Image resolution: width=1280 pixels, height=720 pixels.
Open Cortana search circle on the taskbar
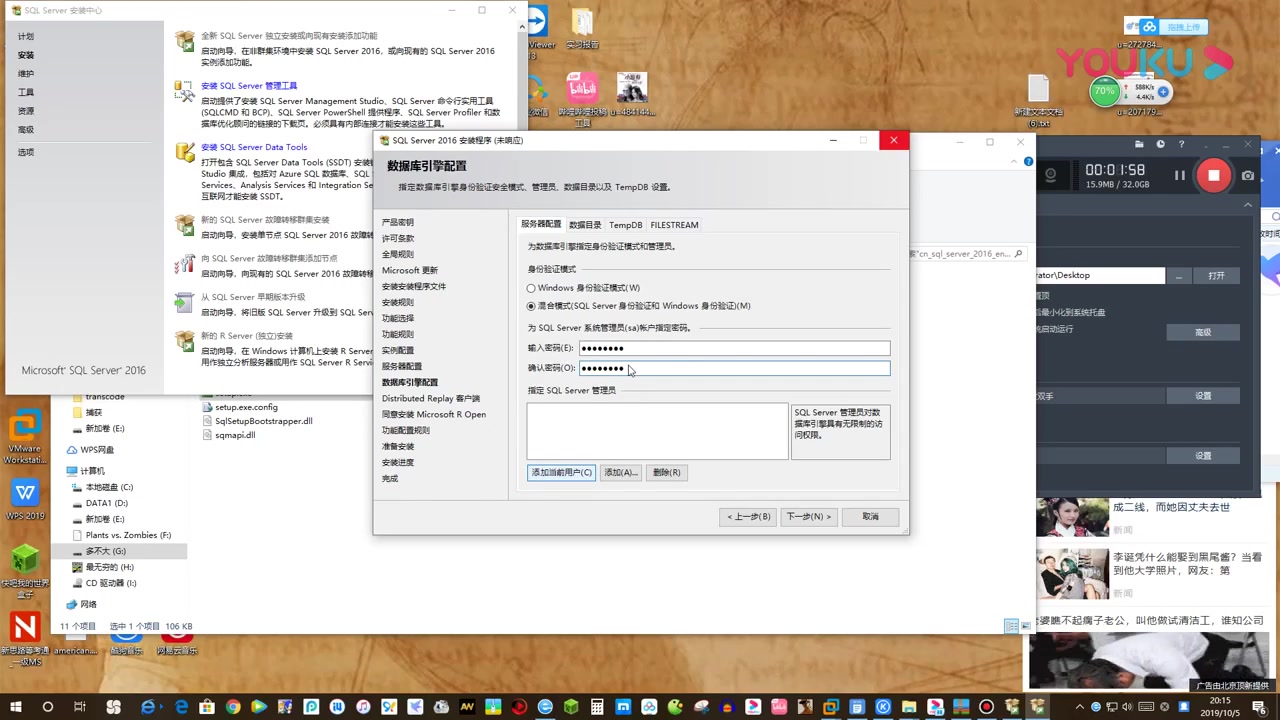pyautogui.click(x=49, y=707)
